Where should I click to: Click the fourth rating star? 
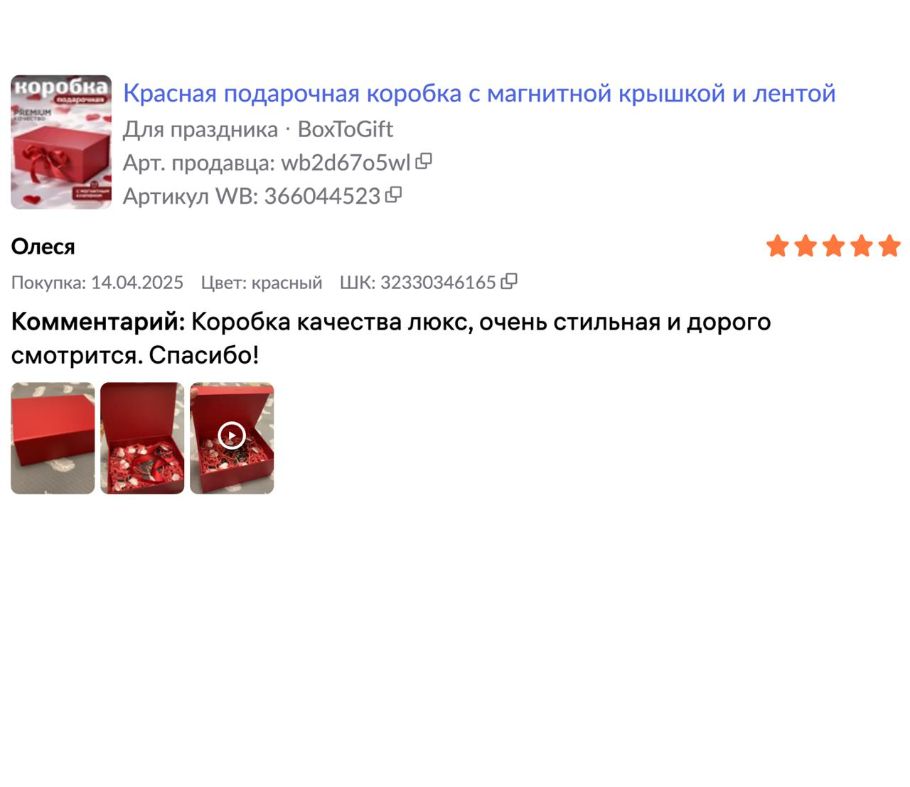click(x=861, y=246)
